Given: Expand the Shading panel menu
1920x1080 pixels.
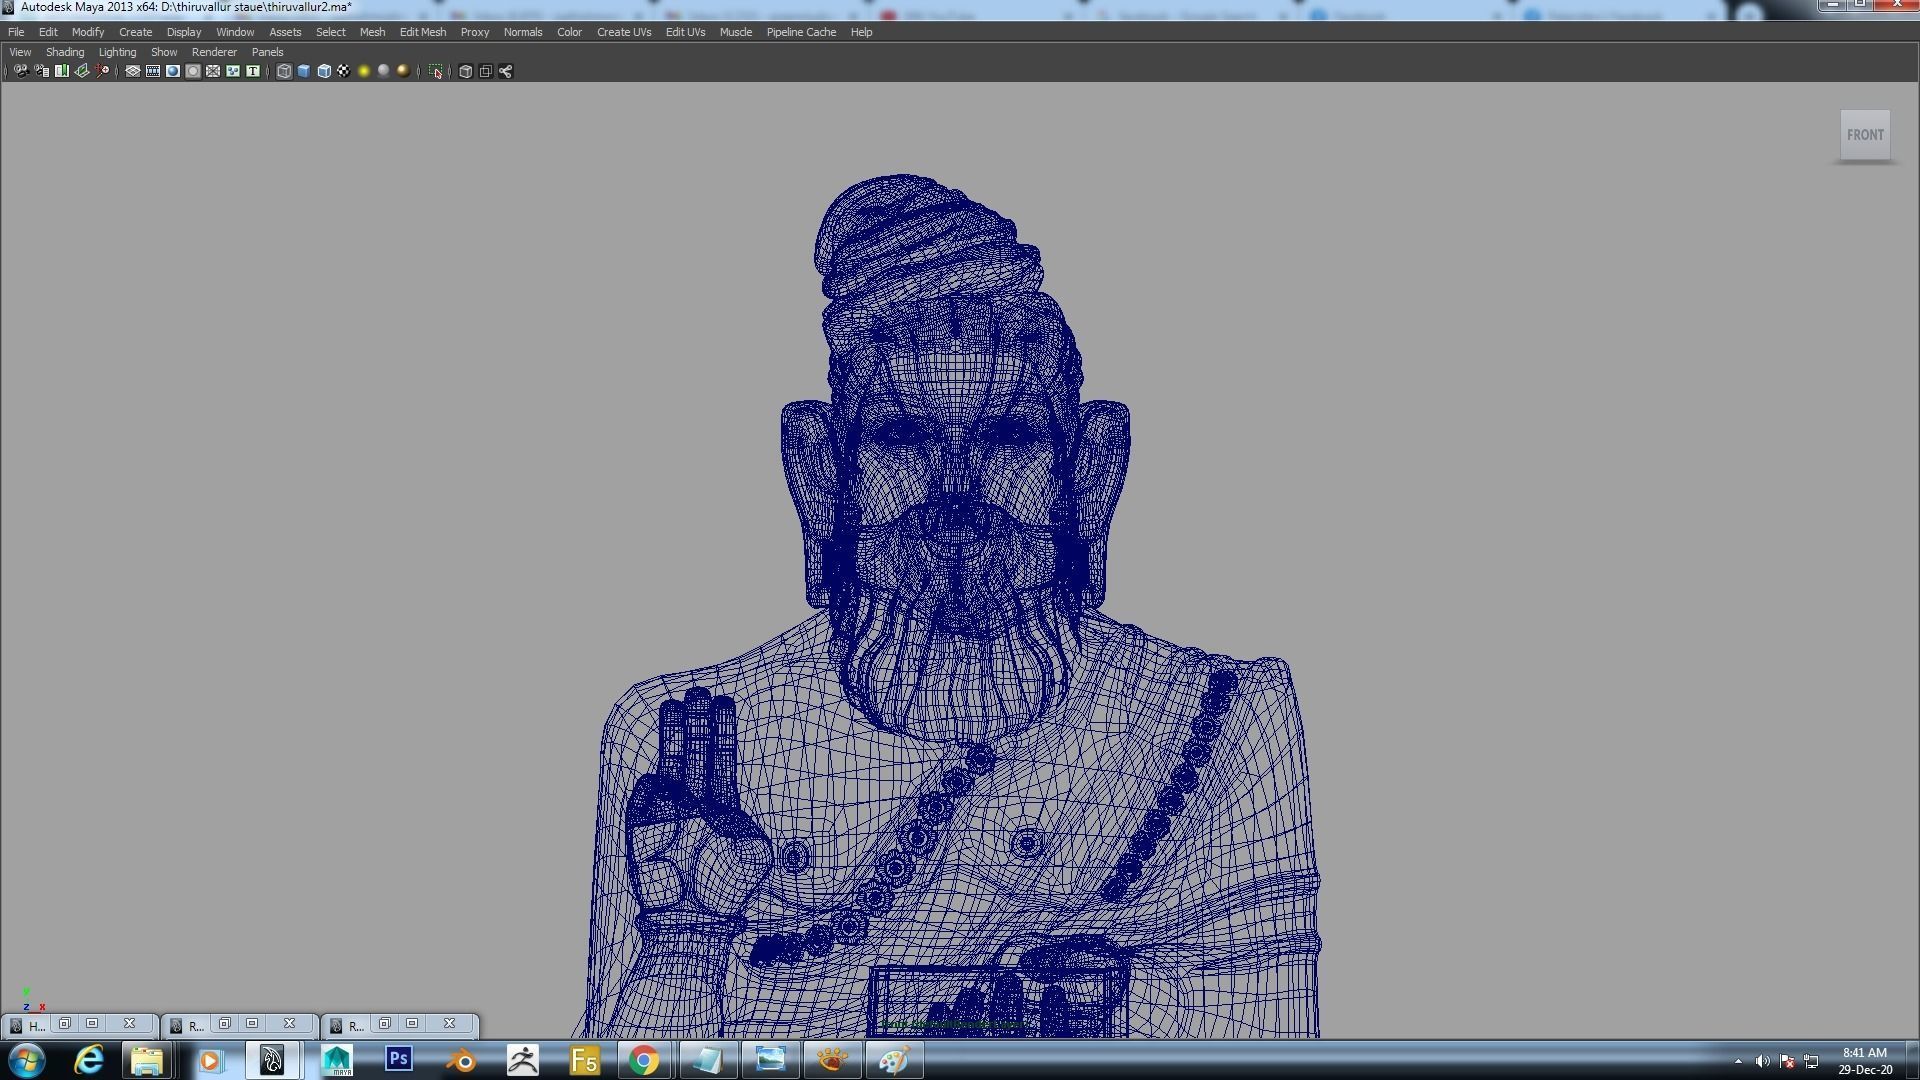Looking at the screenshot, I should coord(65,52).
